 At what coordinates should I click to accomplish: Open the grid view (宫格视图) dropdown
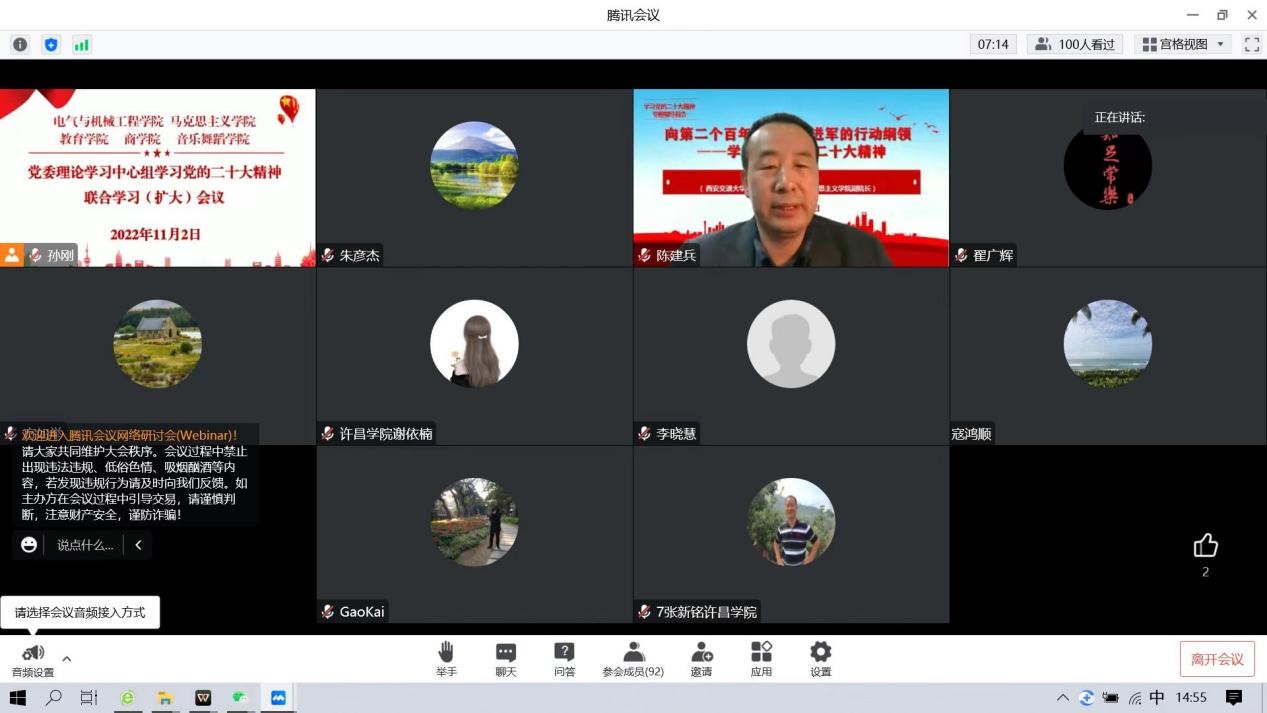(1182, 45)
